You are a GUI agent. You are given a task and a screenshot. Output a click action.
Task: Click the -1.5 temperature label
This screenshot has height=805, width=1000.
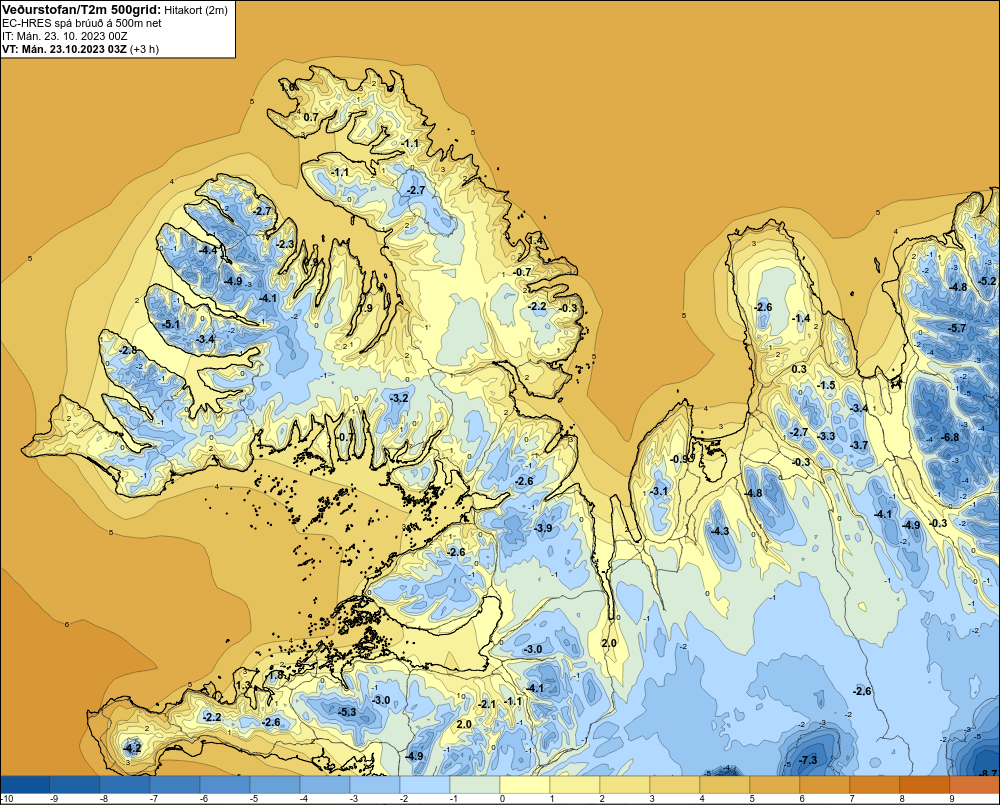pyautogui.click(x=827, y=385)
